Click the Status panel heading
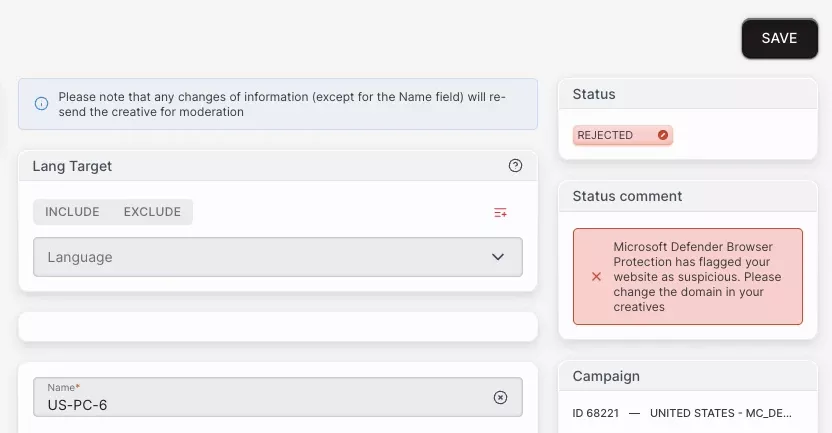The width and height of the screenshot is (832, 433). 594,94
